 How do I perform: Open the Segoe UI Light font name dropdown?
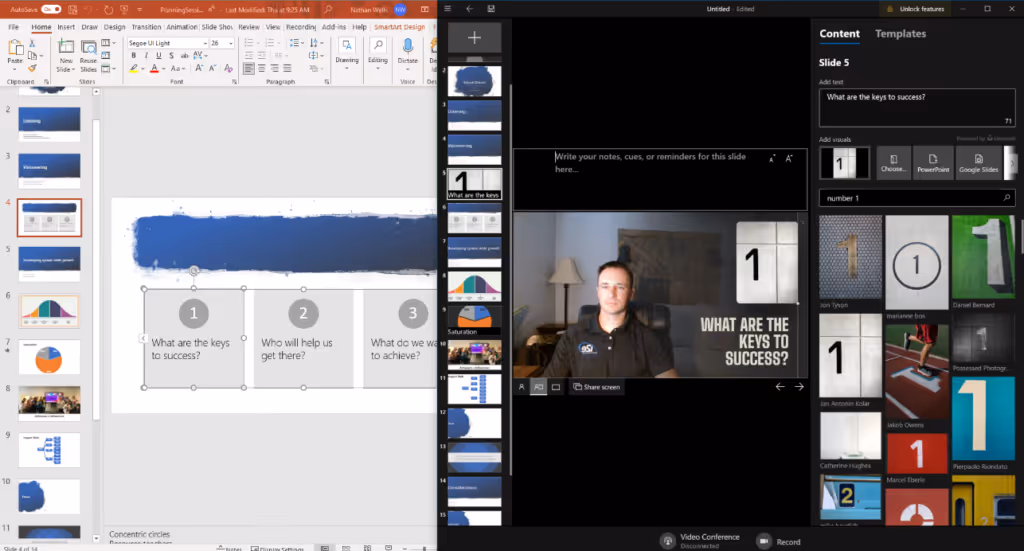[205, 43]
